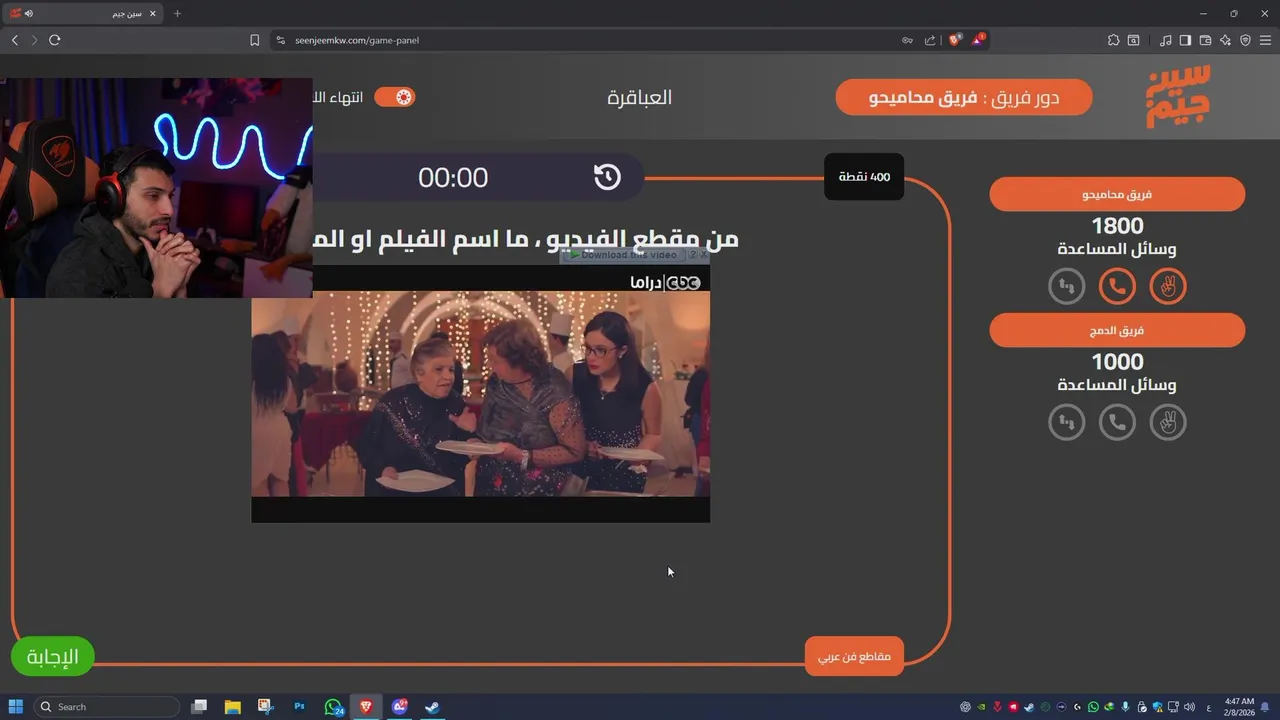Reveal the answer with الإجابة button
Screen dimensions: 1280x720
52,657
